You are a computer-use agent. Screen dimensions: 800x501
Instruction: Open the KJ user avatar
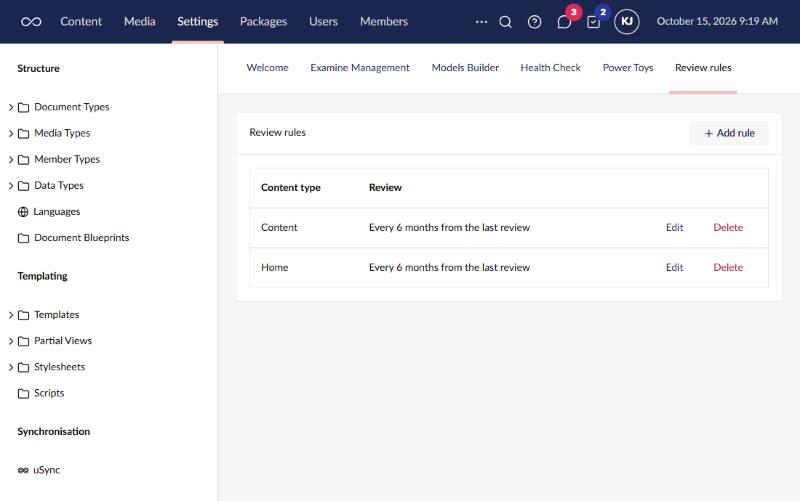pos(627,21)
